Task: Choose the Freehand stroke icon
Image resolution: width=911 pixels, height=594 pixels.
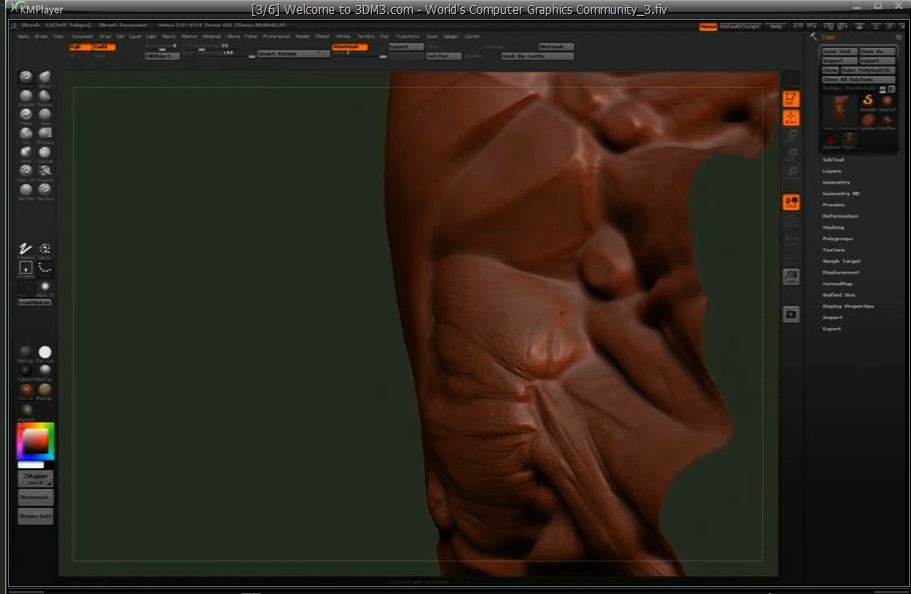Action: click(26, 249)
